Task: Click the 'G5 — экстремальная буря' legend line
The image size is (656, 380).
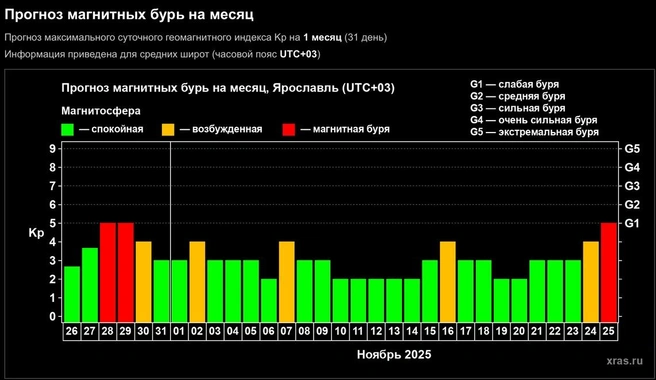Action: click(534, 132)
